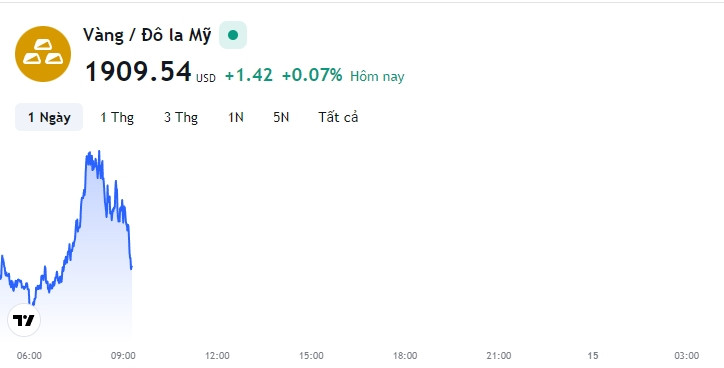The width and height of the screenshot is (724, 368).
Task: Click the 12:00 time axis label
Action: tap(217, 356)
